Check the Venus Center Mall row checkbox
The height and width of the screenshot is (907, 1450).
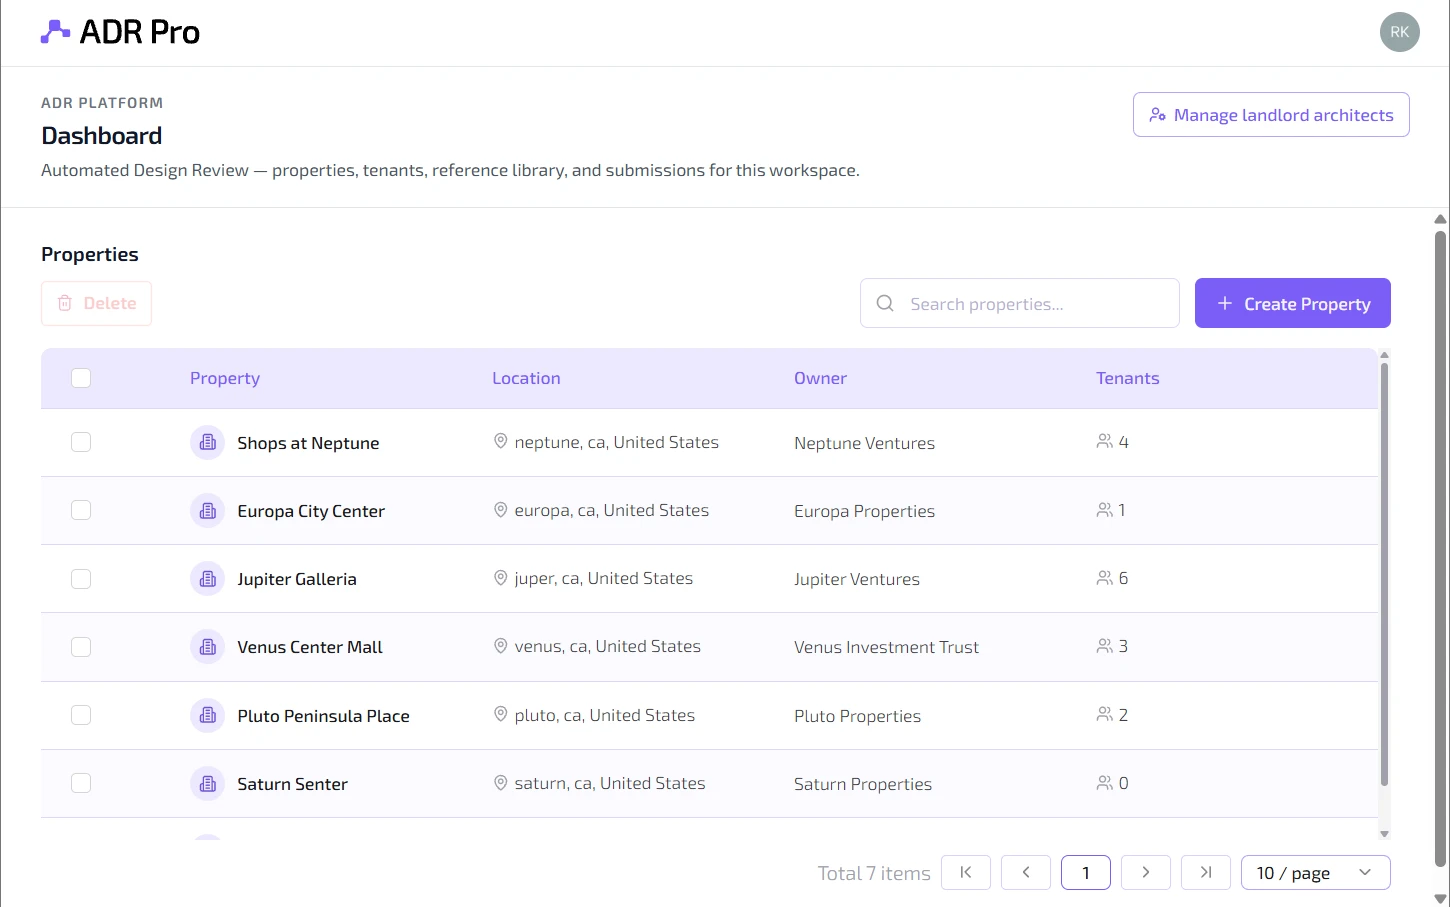click(81, 647)
